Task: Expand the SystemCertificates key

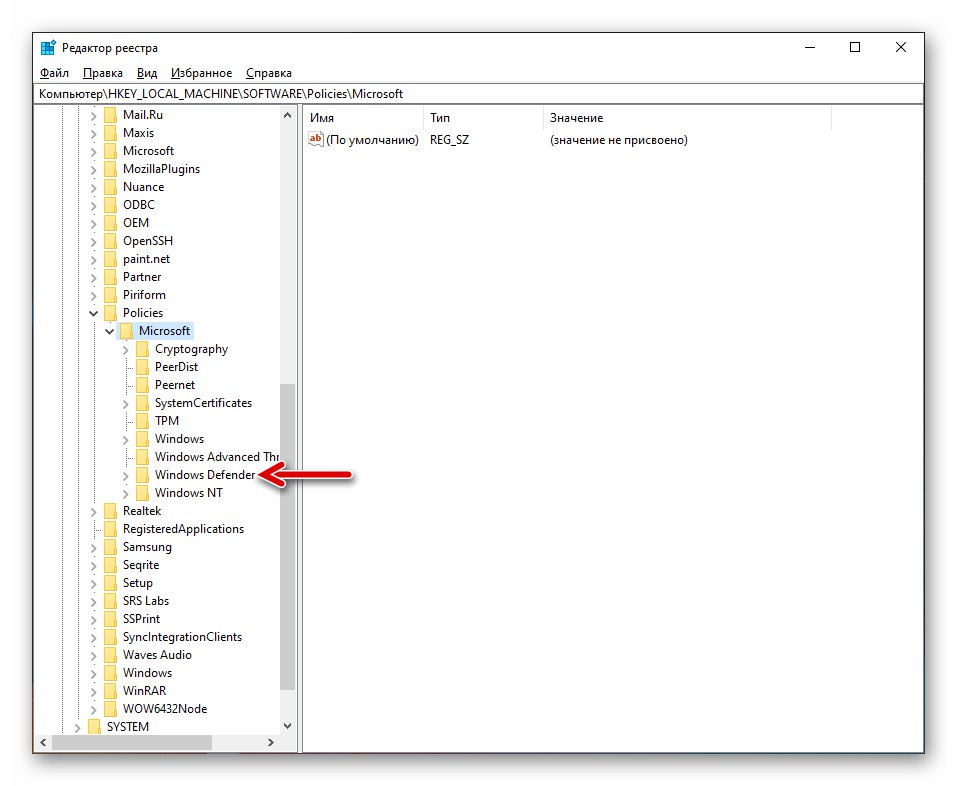Action: point(125,403)
